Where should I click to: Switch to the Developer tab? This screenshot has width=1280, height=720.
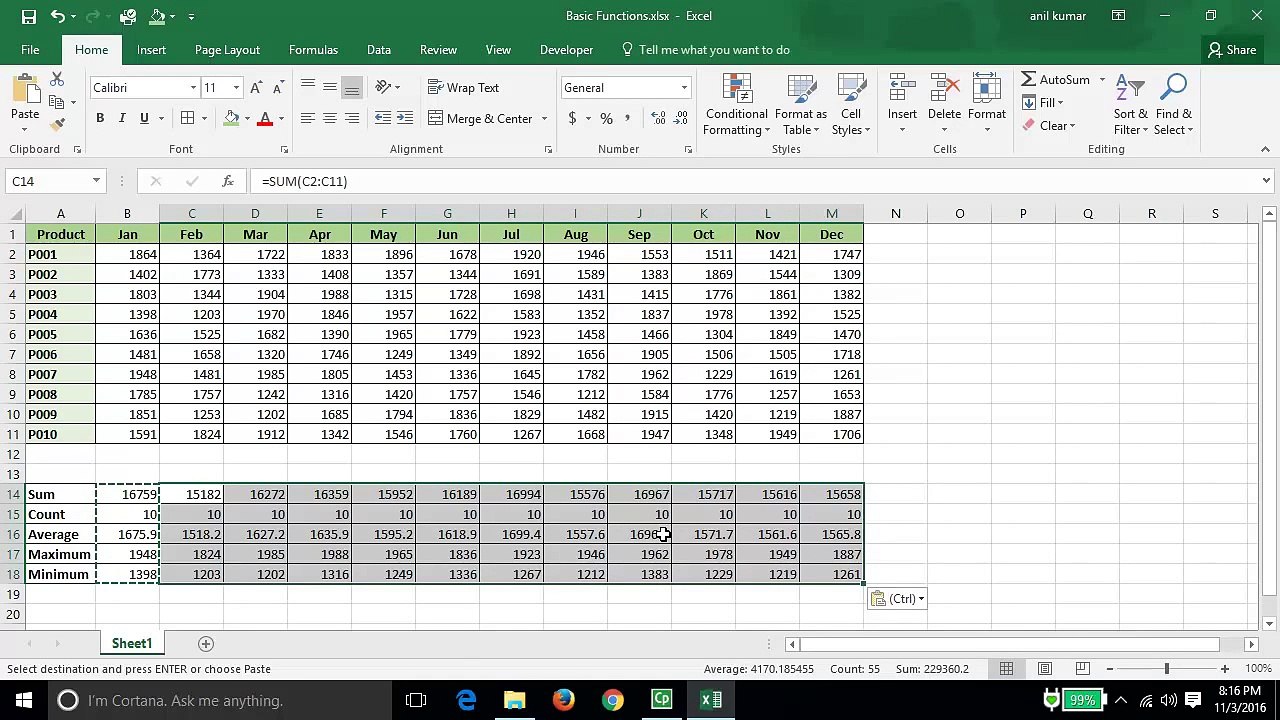coord(566,50)
